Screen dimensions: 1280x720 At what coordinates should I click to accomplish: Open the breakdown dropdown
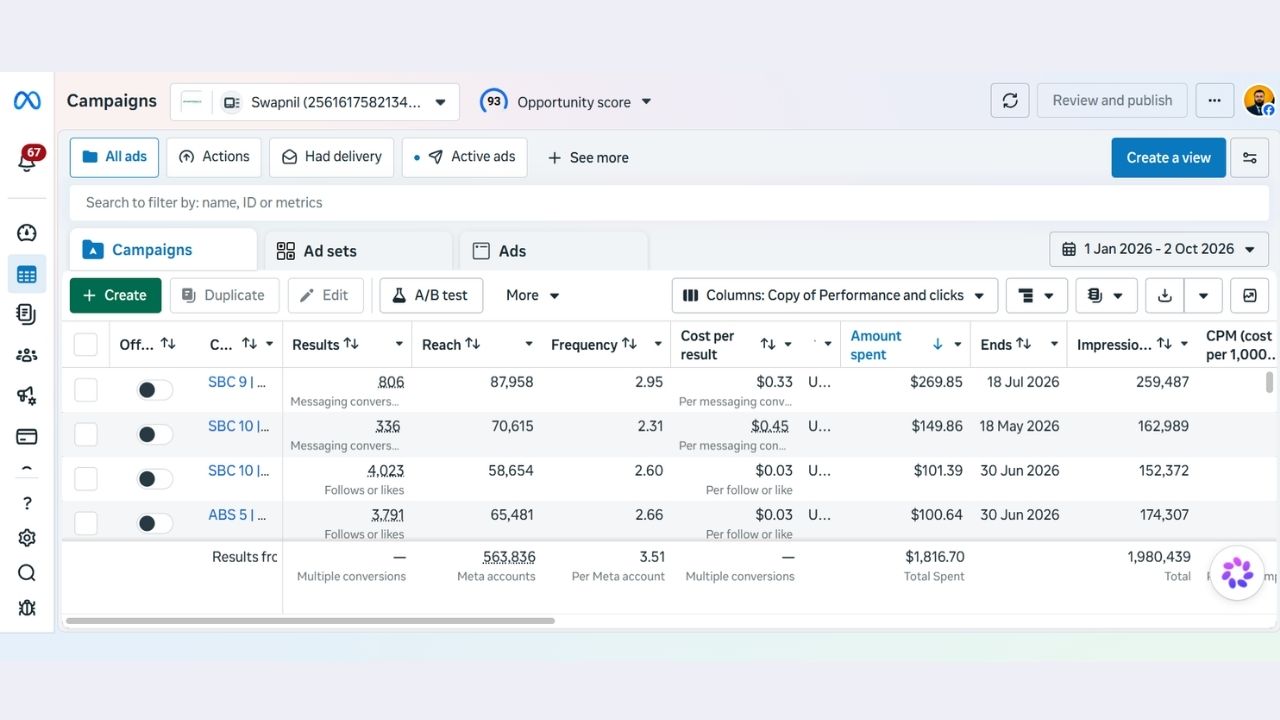(1036, 295)
